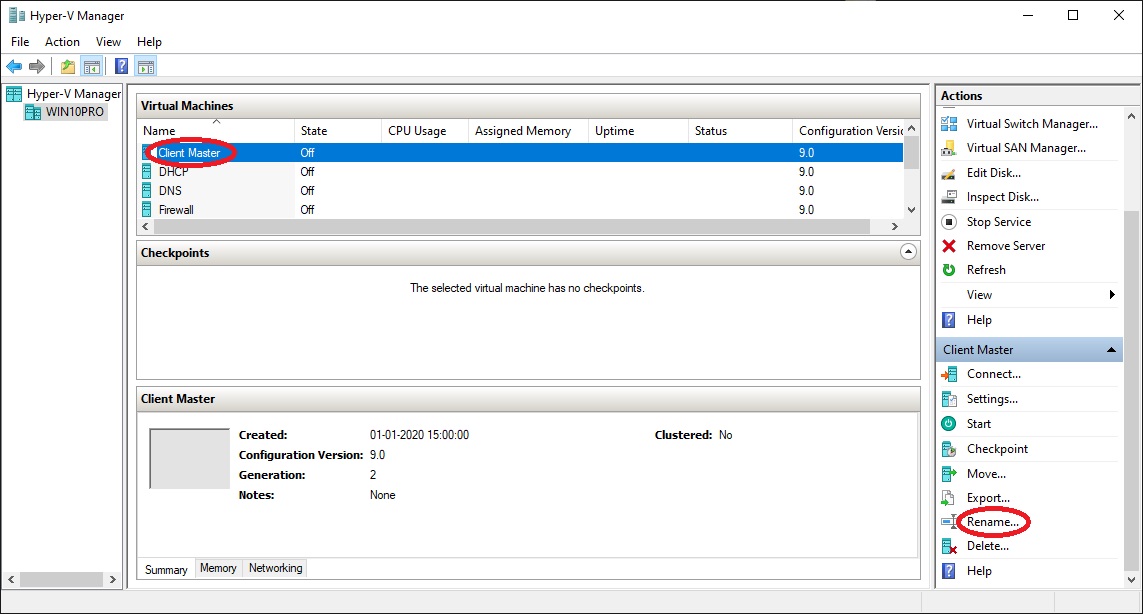1143x614 pixels.
Task: Toggle Show/Hide Action Pane toolbar icon
Action: pyautogui.click(x=146, y=67)
